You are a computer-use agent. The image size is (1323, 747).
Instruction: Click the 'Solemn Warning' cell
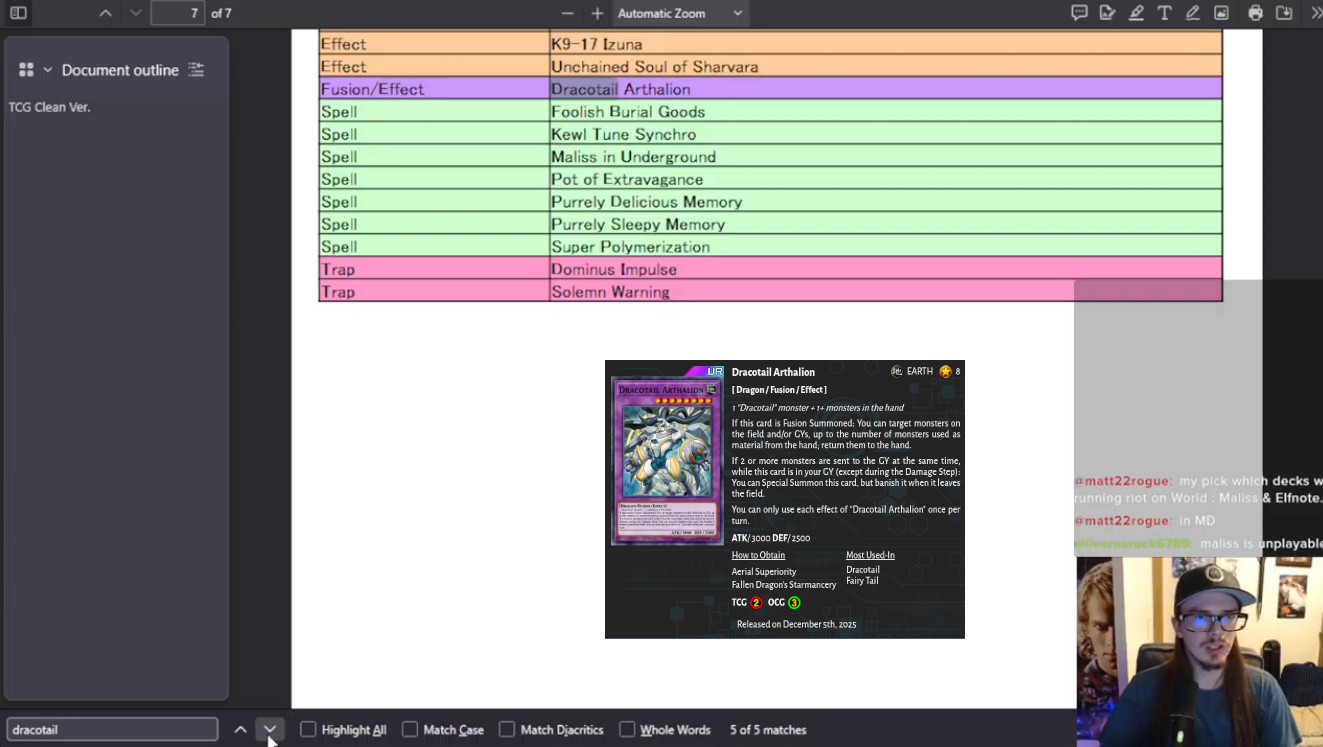point(886,291)
